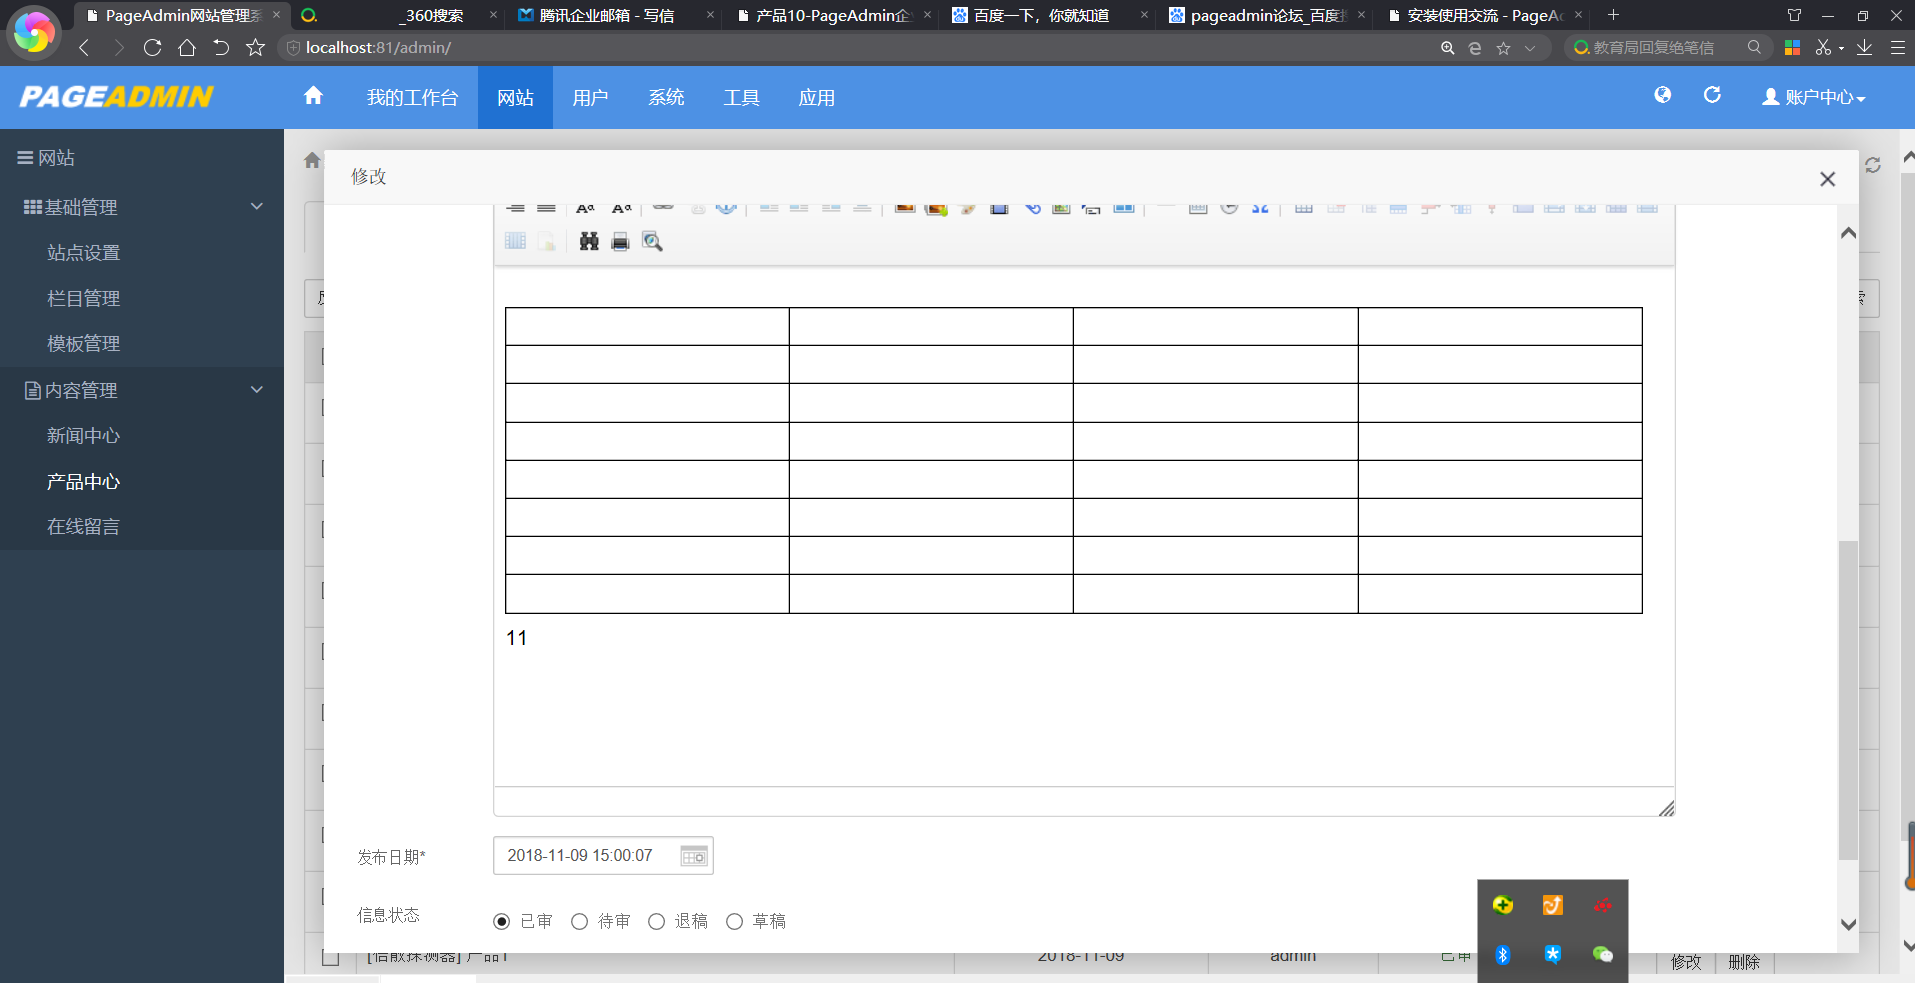Open the 工具 nav menu
1915x983 pixels.
(741, 97)
